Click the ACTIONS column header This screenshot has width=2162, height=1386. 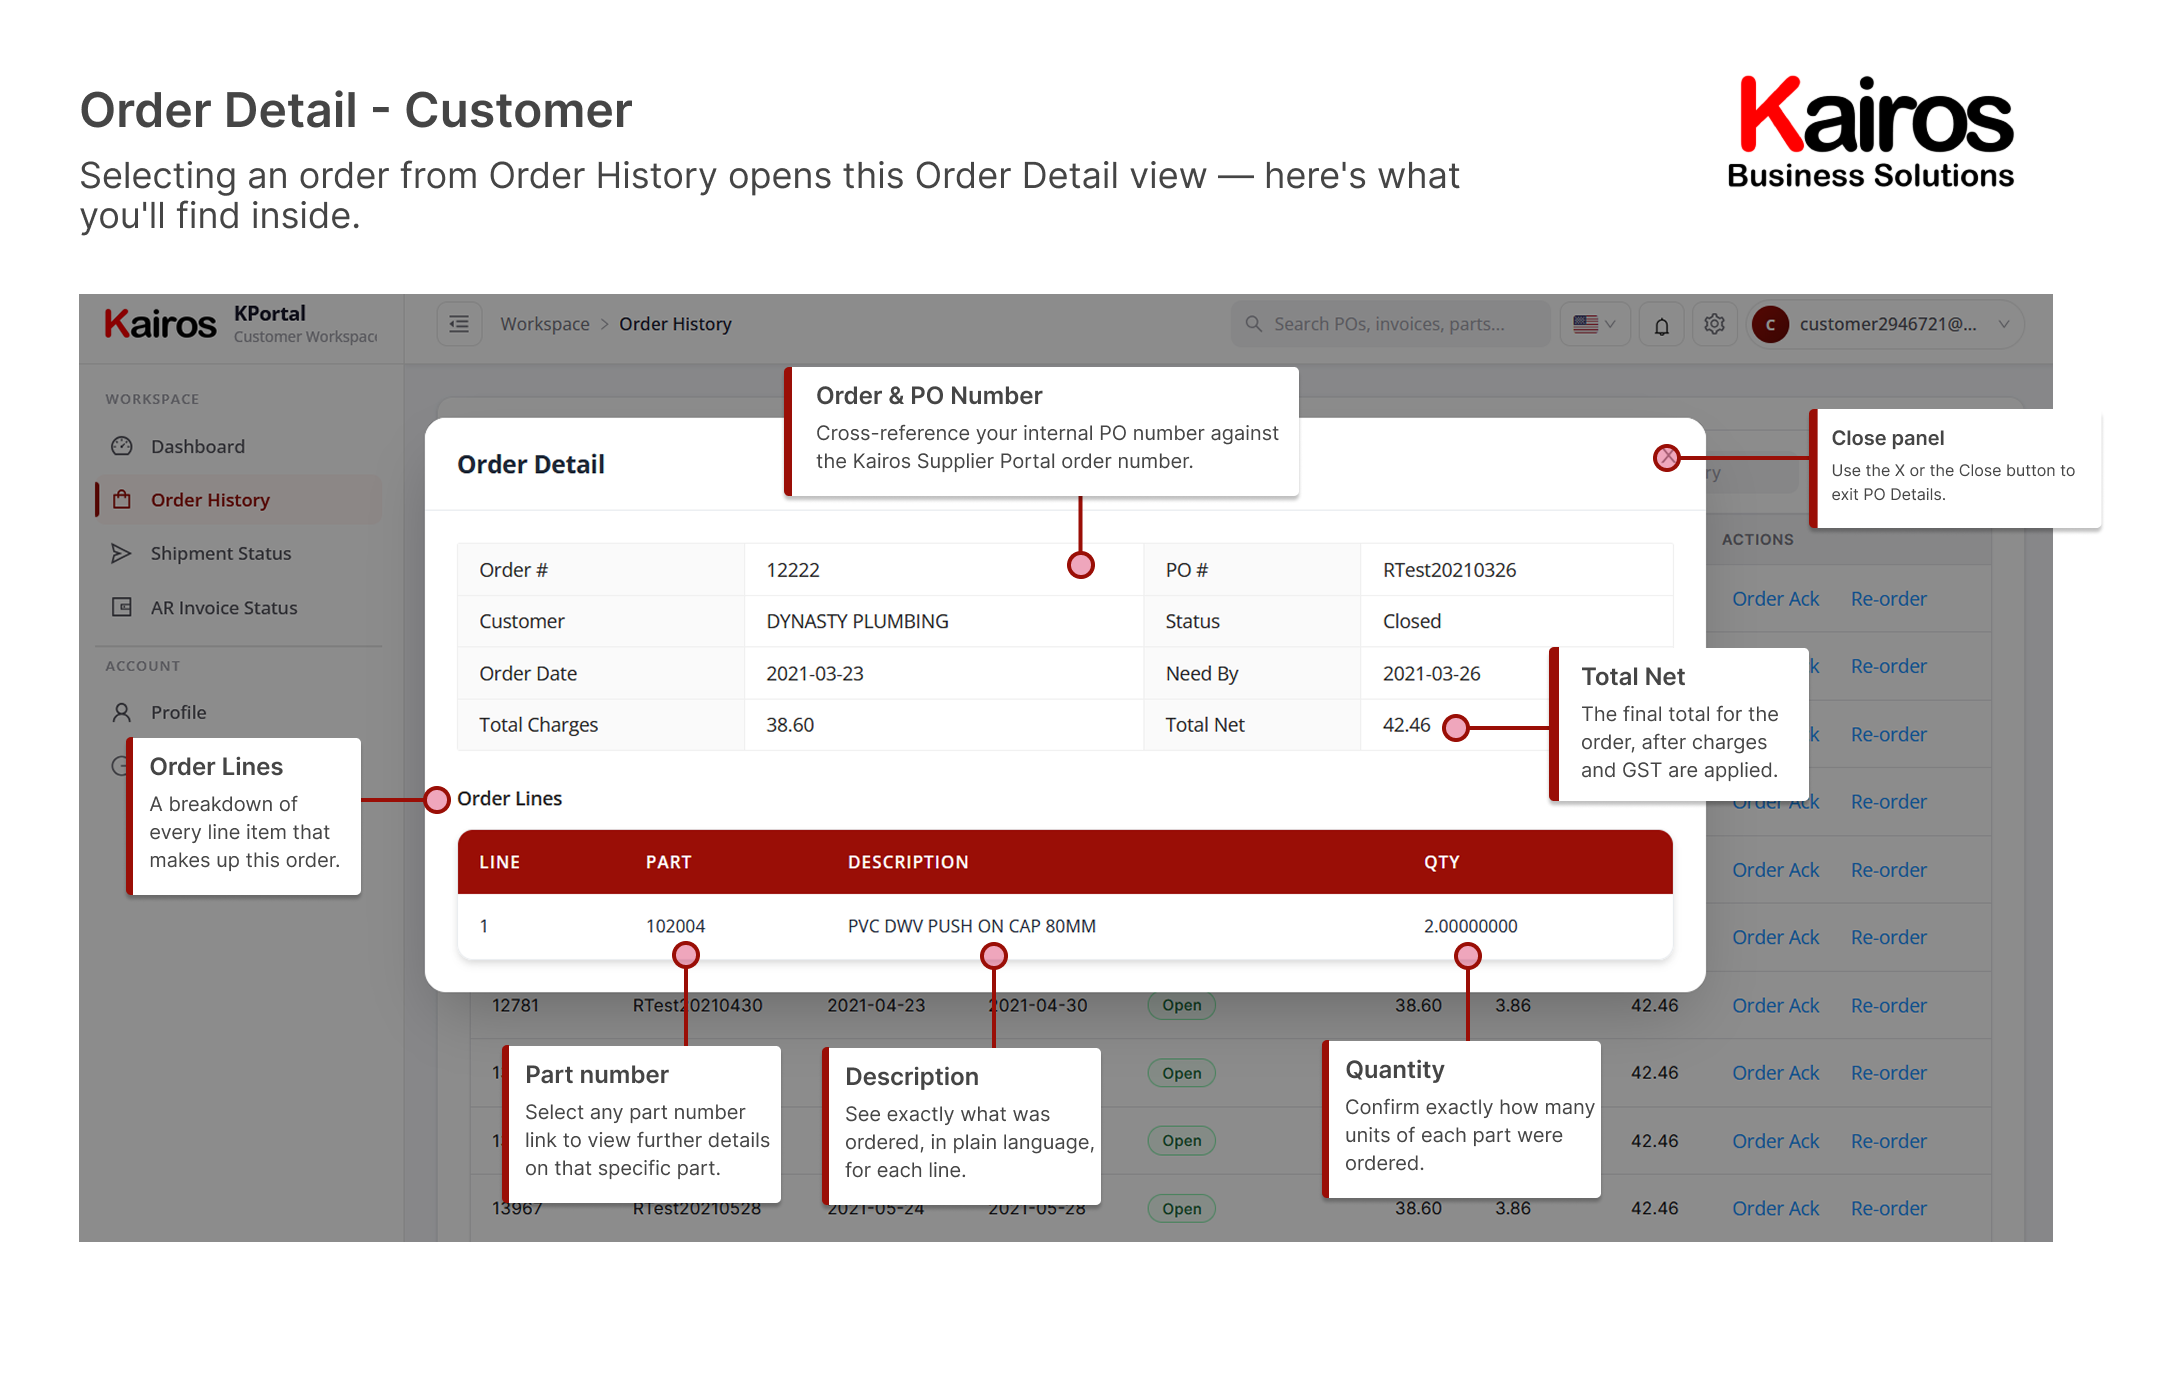pos(1757,539)
